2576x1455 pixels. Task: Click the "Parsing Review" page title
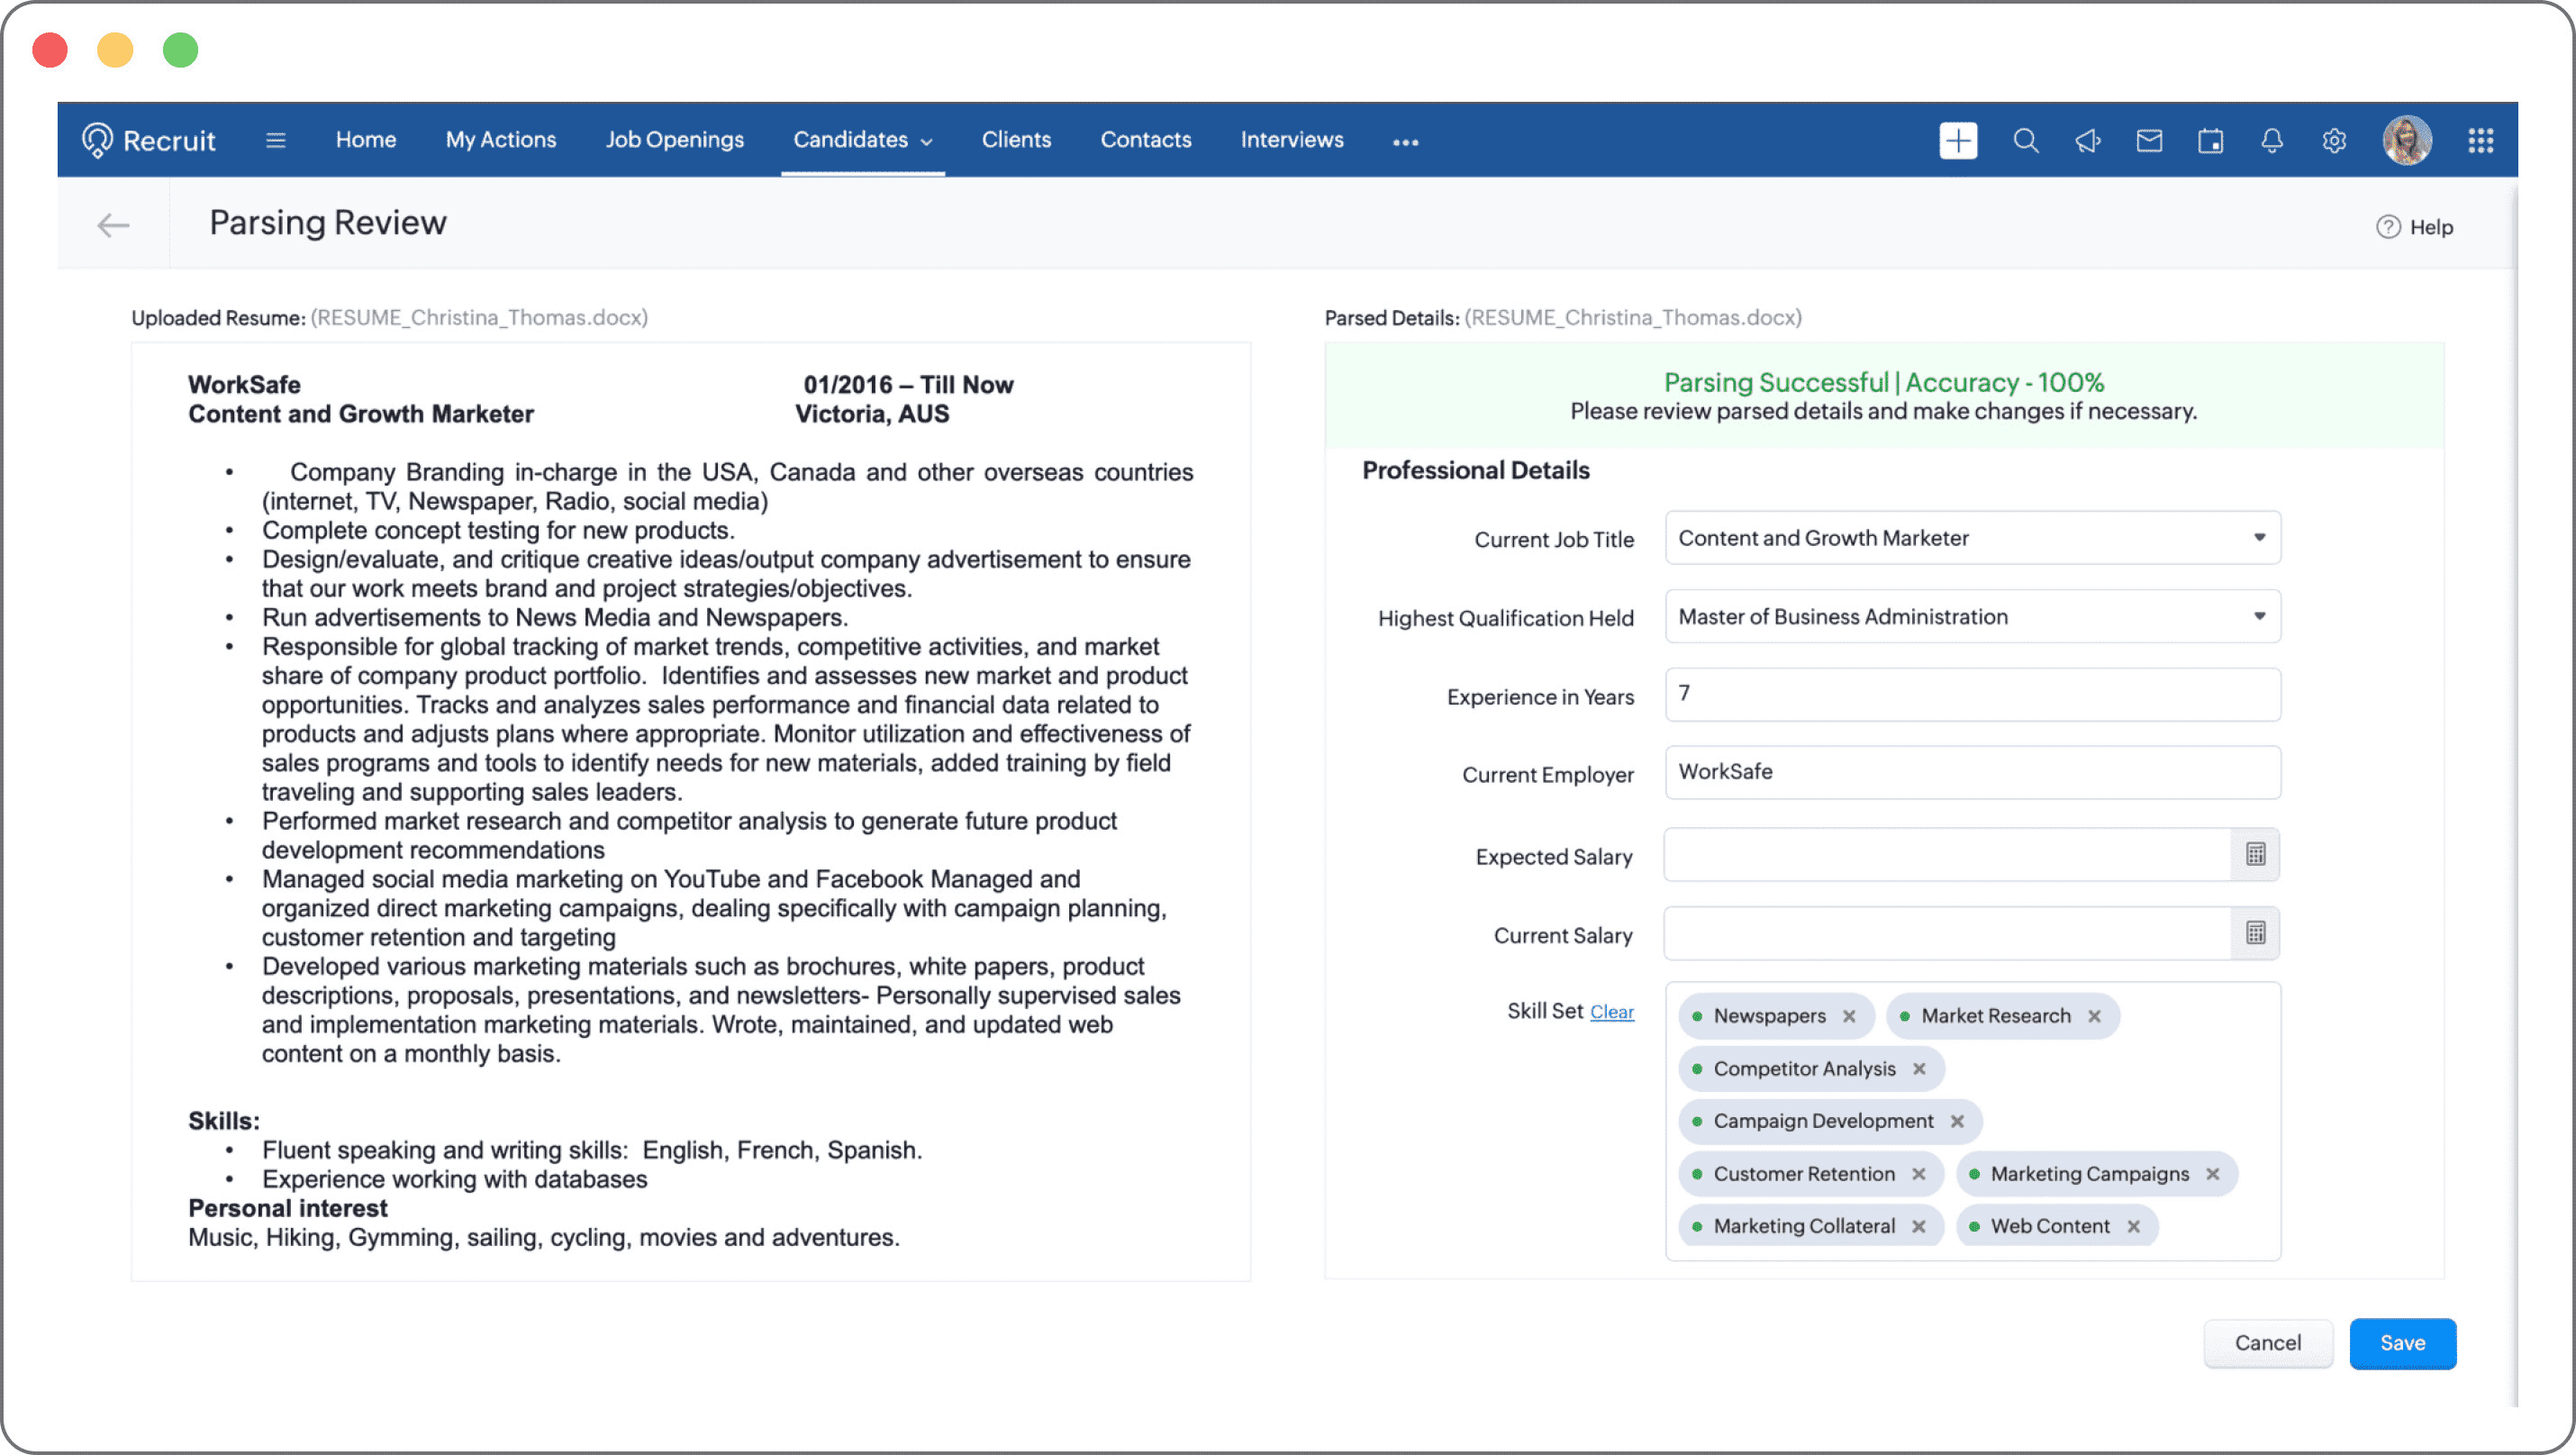[x=327, y=222]
